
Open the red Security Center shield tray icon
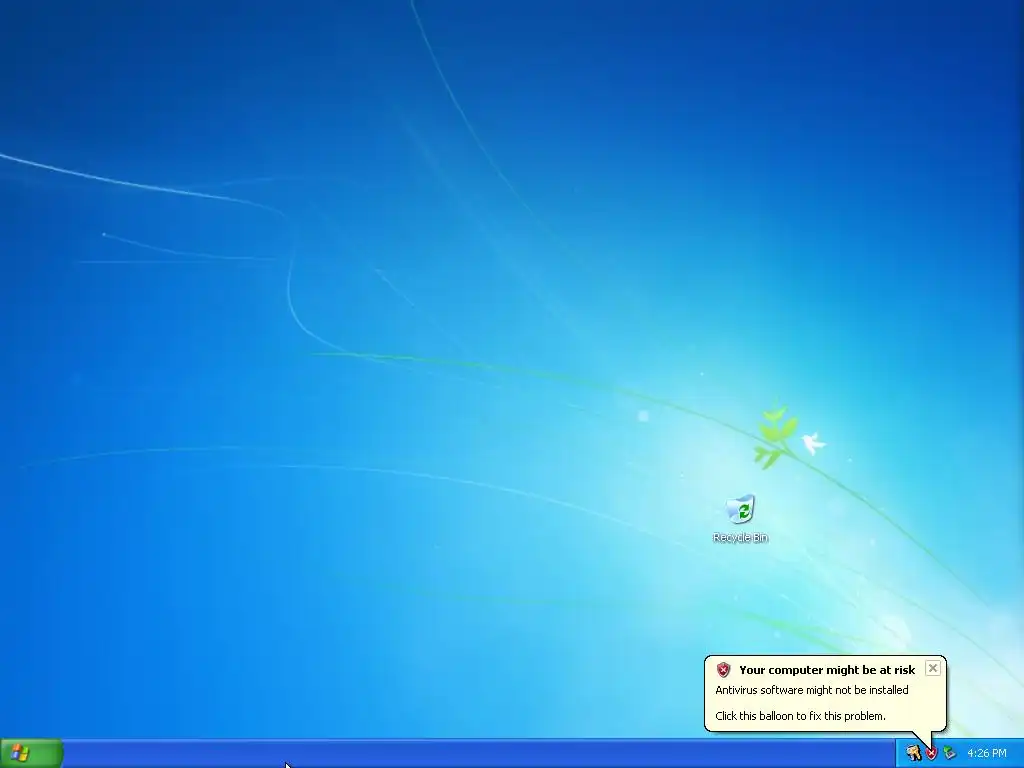coord(931,754)
